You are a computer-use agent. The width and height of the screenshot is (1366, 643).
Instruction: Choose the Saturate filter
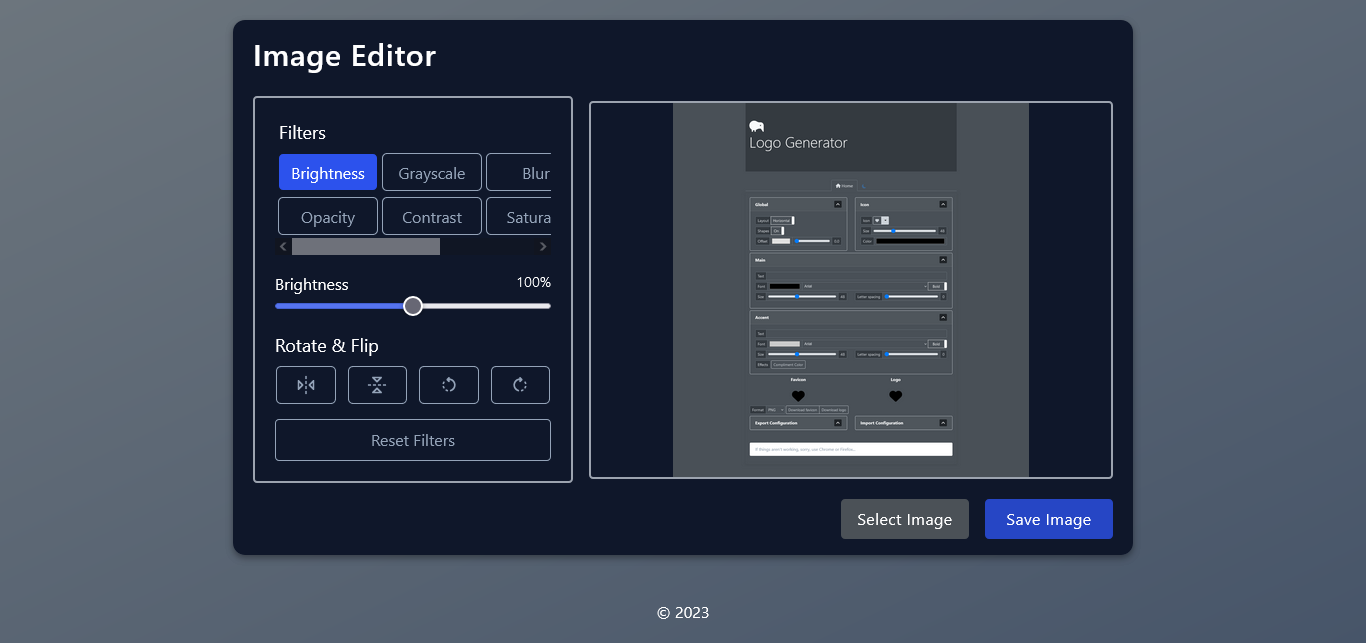[x=528, y=216]
